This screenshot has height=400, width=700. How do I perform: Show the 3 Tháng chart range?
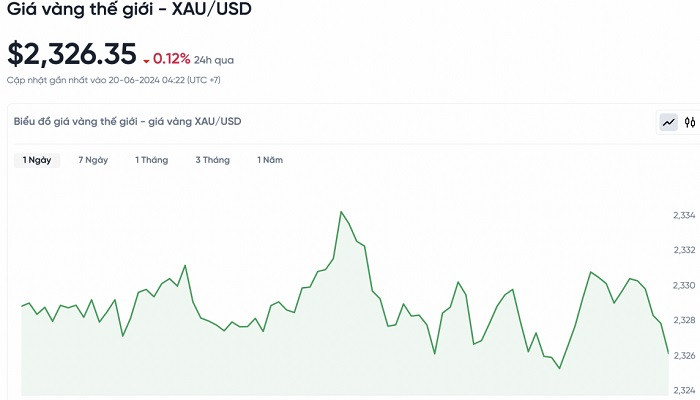pyautogui.click(x=212, y=160)
